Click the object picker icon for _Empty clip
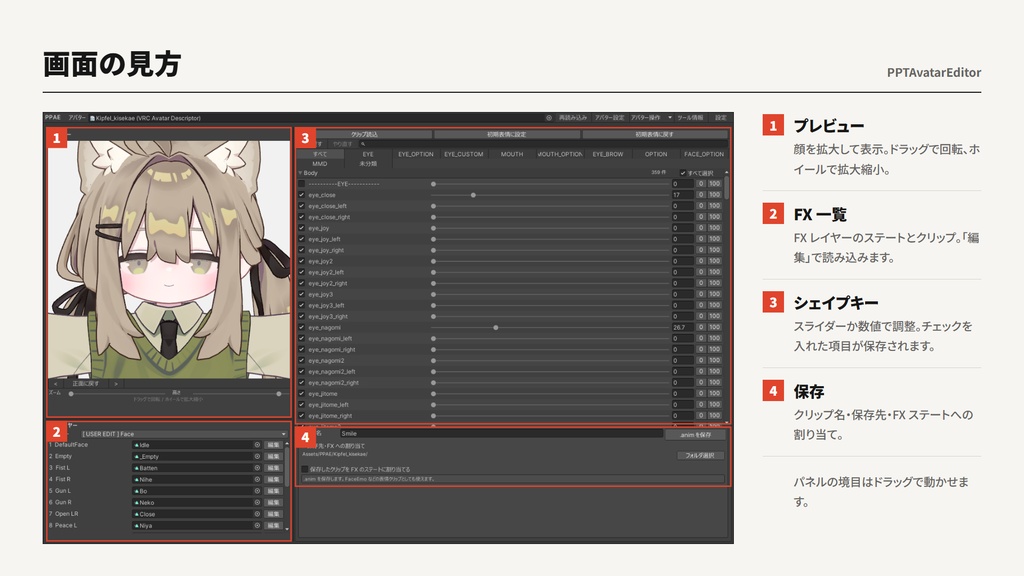This screenshot has width=1024, height=576. tap(257, 456)
